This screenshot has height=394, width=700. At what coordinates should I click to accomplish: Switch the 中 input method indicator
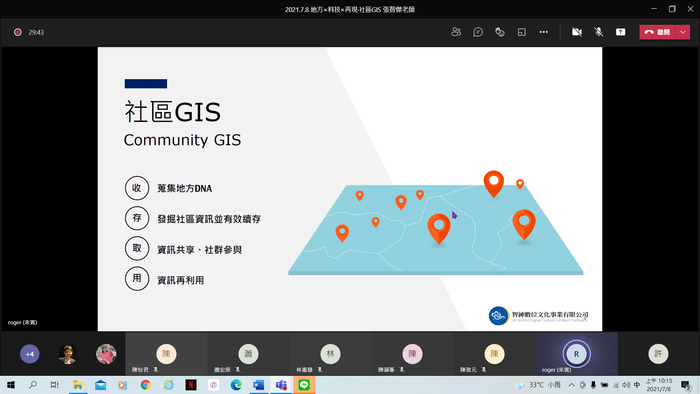pyautogui.click(x=637, y=385)
